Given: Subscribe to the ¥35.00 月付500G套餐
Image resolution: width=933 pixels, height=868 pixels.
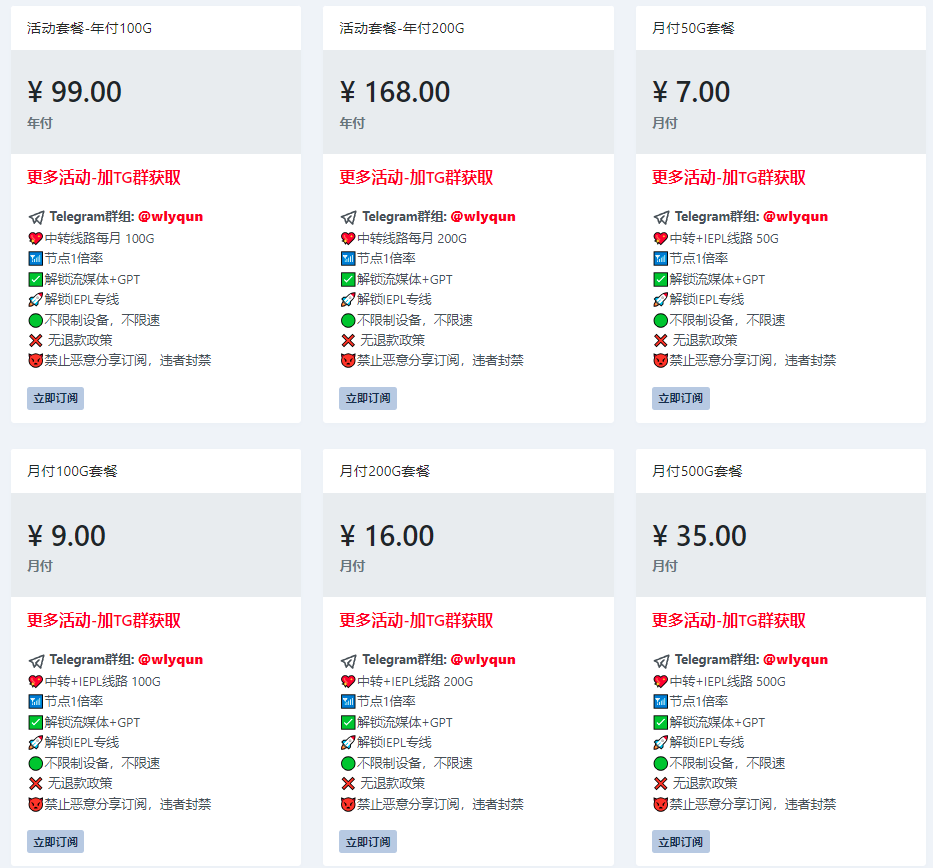Looking at the screenshot, I should 681,842.
